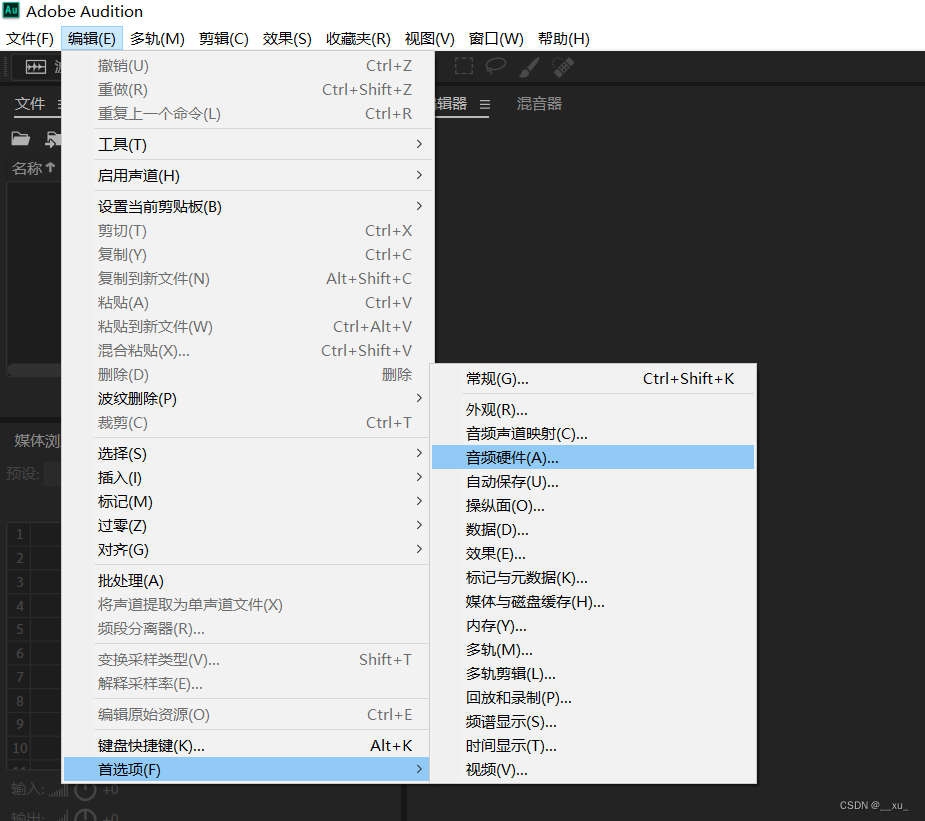Expand the 标记(M) submenu
This screenshot has height=821, width=925.
248,502
